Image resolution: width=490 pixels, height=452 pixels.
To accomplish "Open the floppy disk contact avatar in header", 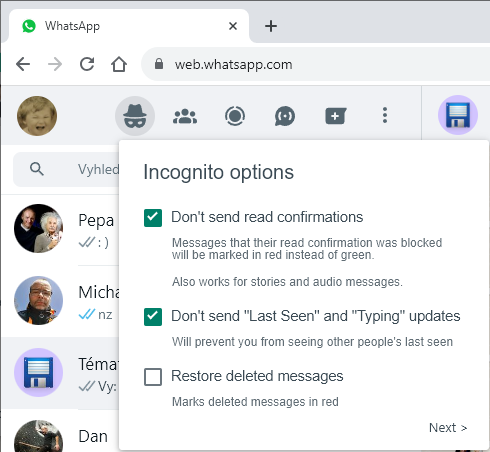I will (x=458, y=115).
